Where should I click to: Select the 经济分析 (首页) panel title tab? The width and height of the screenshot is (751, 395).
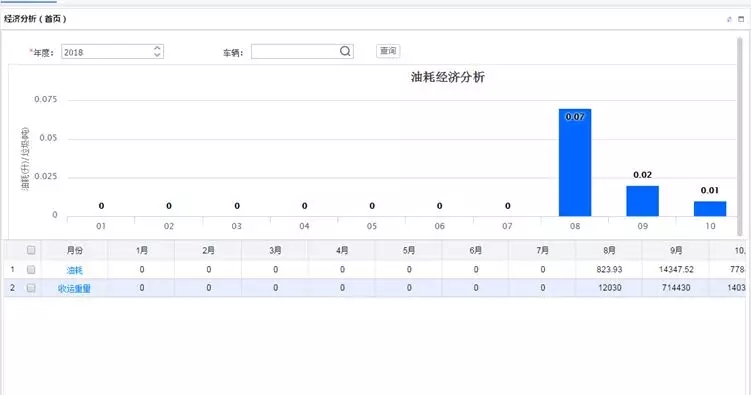click(35, 19)
